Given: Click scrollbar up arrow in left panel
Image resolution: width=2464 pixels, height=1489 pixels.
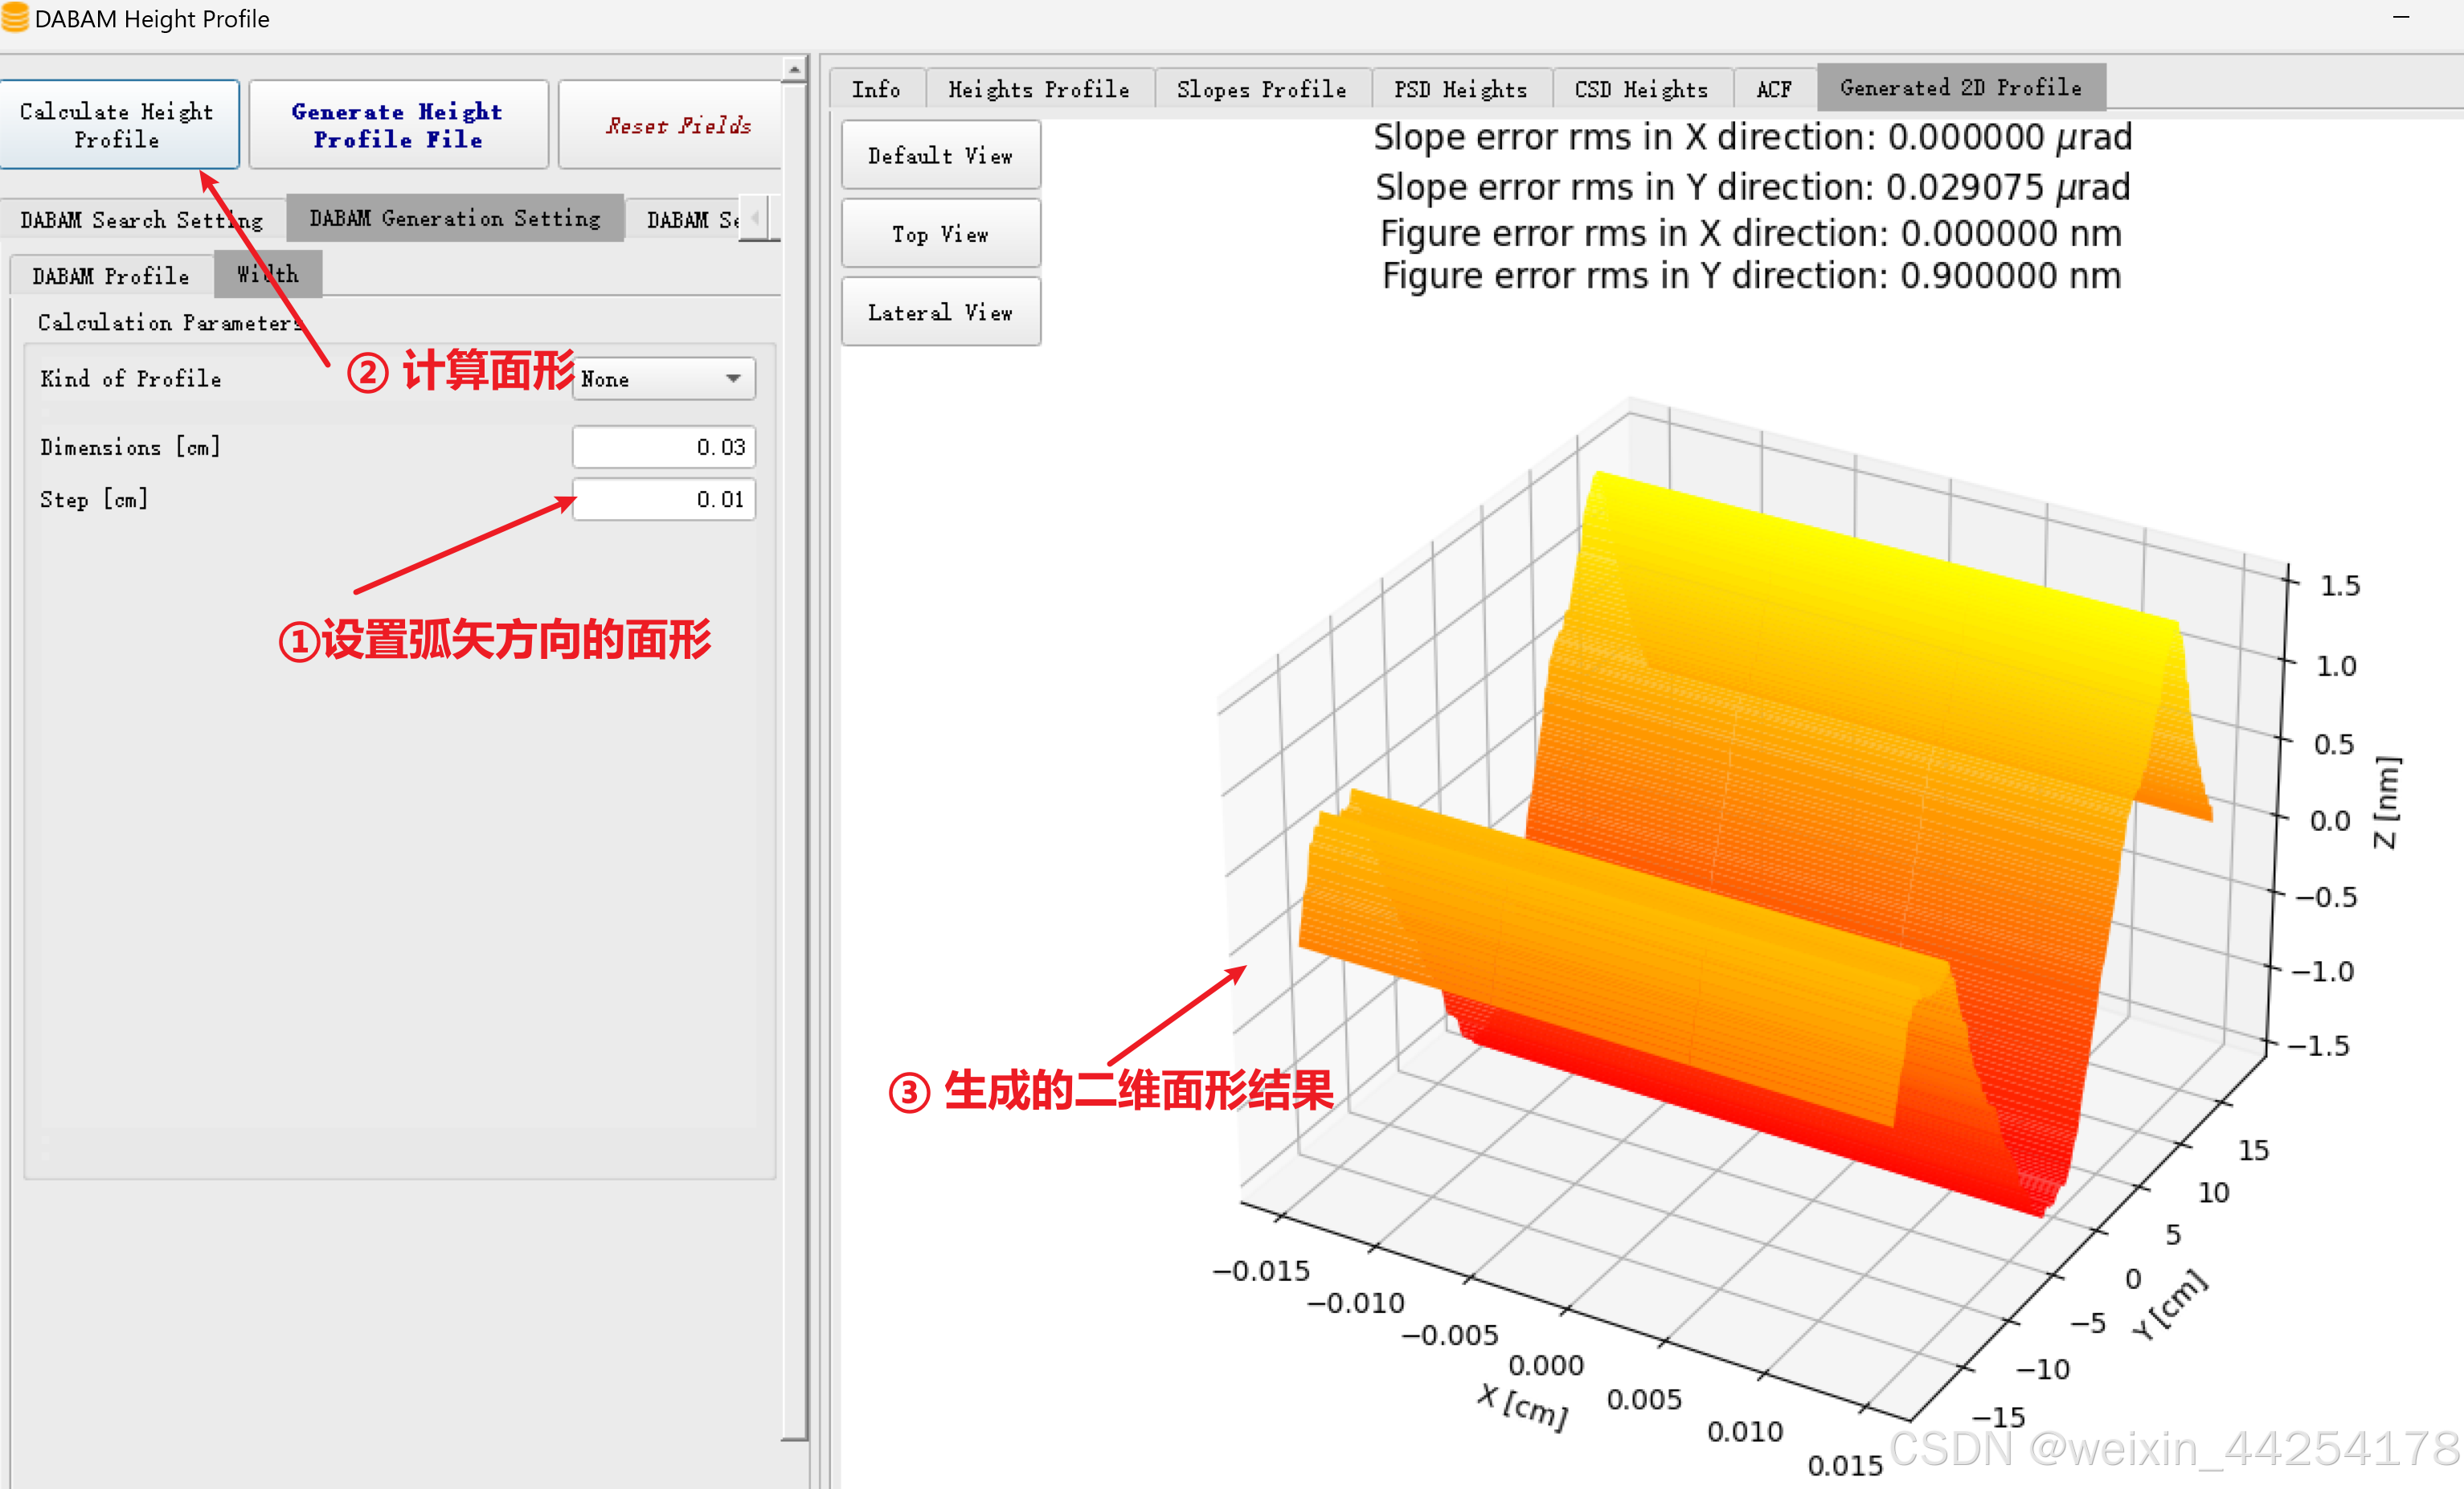Looking at the screenshot, I should point(795,69).
